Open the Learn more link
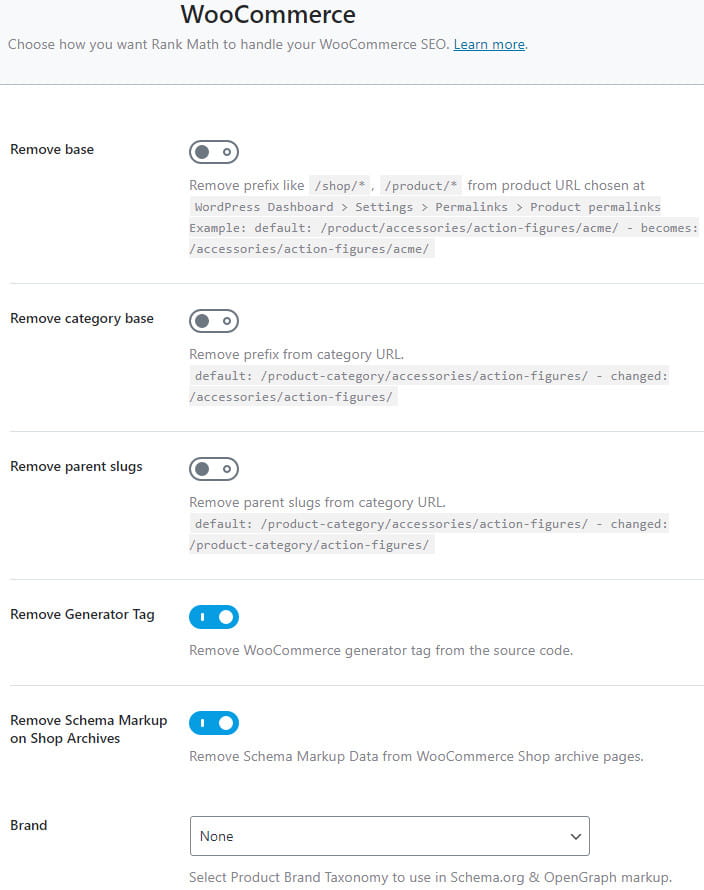Screen dimensions: 704x890 489,45
